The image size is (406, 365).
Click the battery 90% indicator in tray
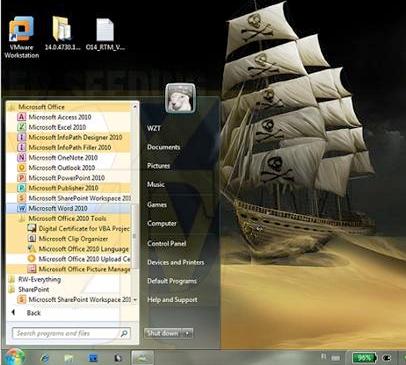coord(364,358)
